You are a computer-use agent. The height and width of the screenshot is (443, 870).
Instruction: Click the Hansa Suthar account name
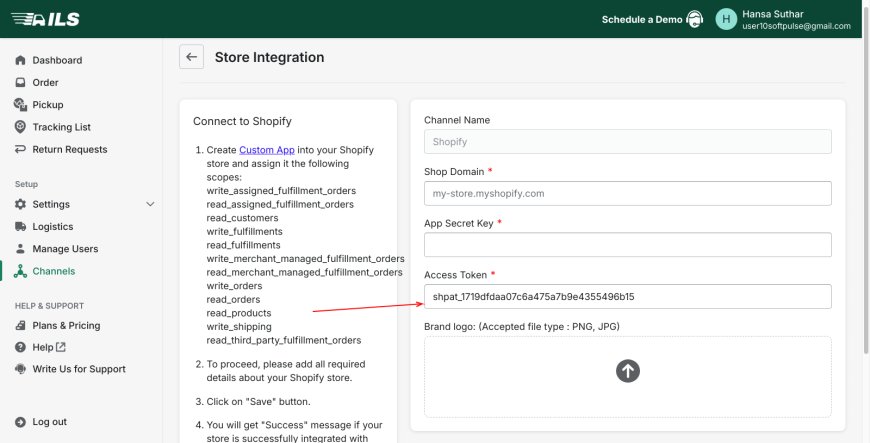[773, 14]
